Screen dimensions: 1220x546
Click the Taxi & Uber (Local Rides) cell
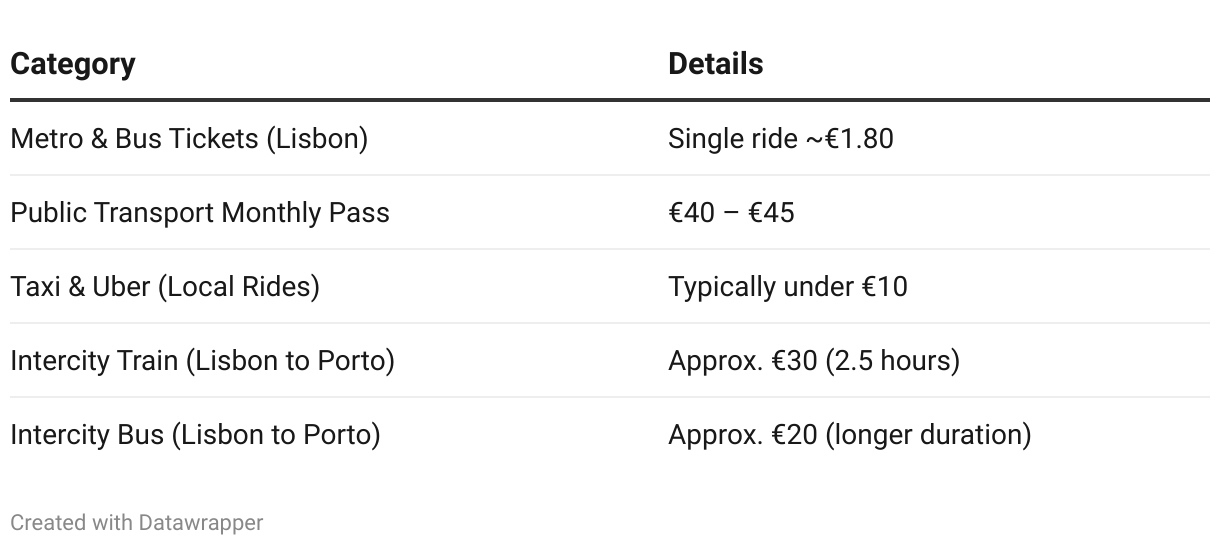pyautogui.click(x=165, y=286)
